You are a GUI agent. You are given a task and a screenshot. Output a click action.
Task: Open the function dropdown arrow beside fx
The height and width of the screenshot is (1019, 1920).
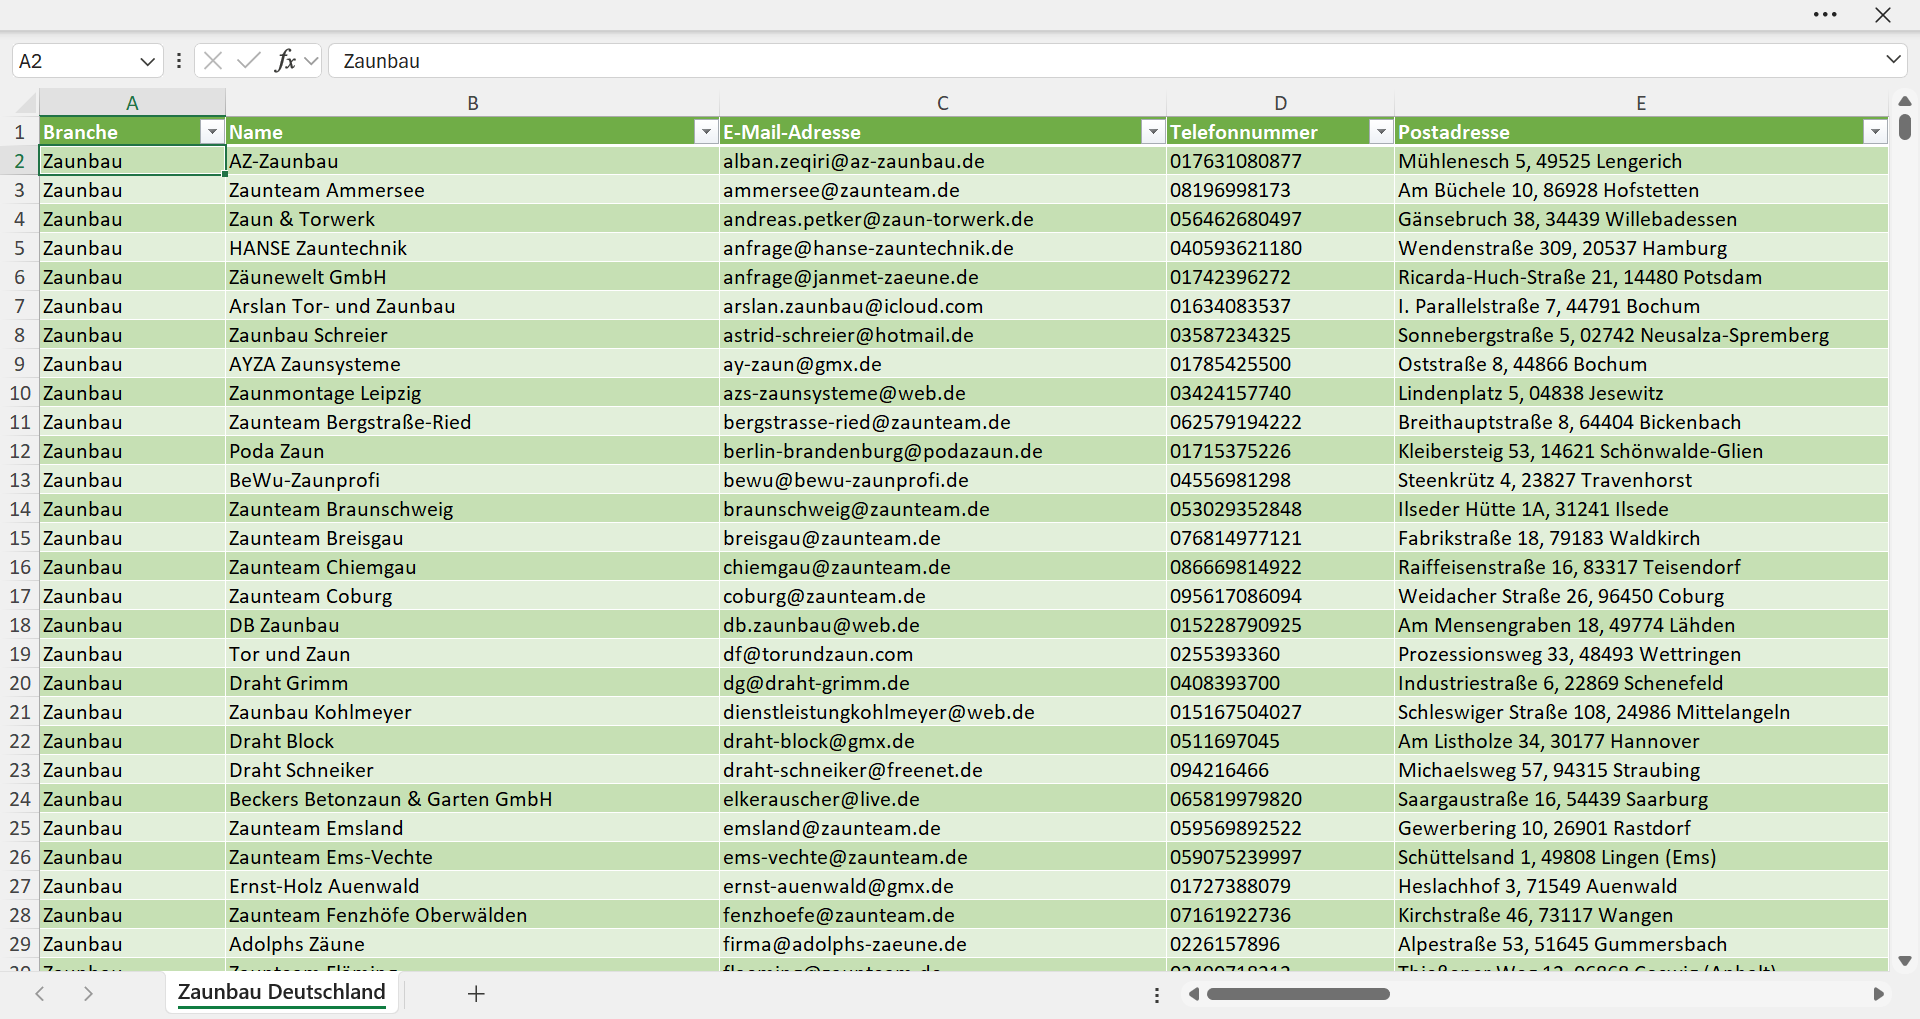pos(311,61)
